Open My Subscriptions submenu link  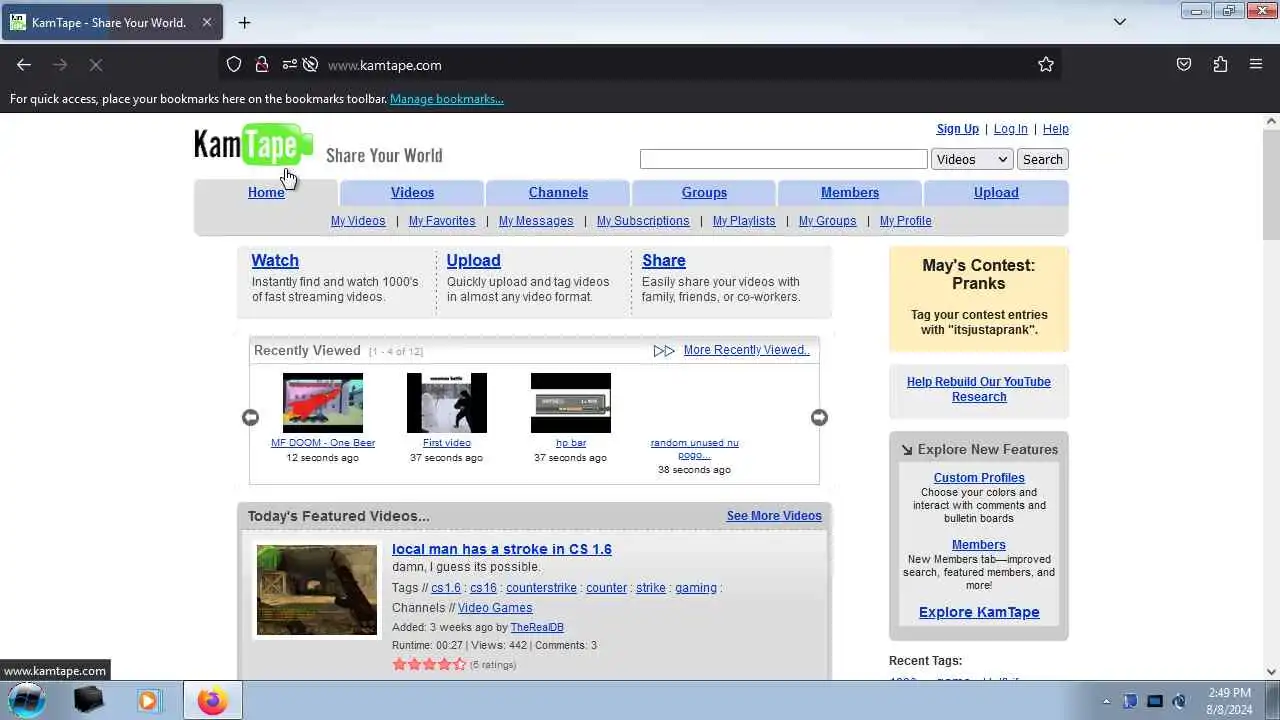pyautogui.click(x=643, y=221)
